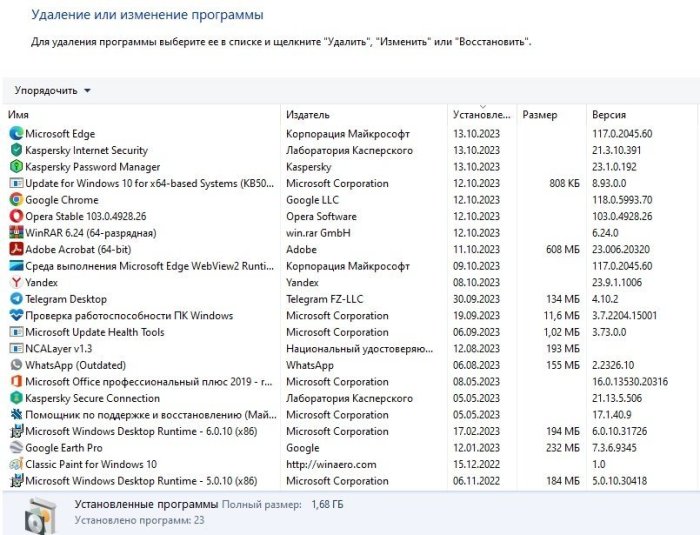The image size is (700, 535).
Task: Select the Kaspersky Password Manager name
Action: [92, 167]
